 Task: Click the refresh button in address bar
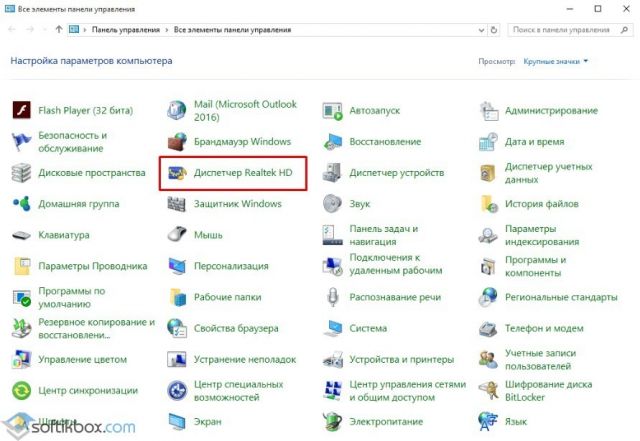494,30
